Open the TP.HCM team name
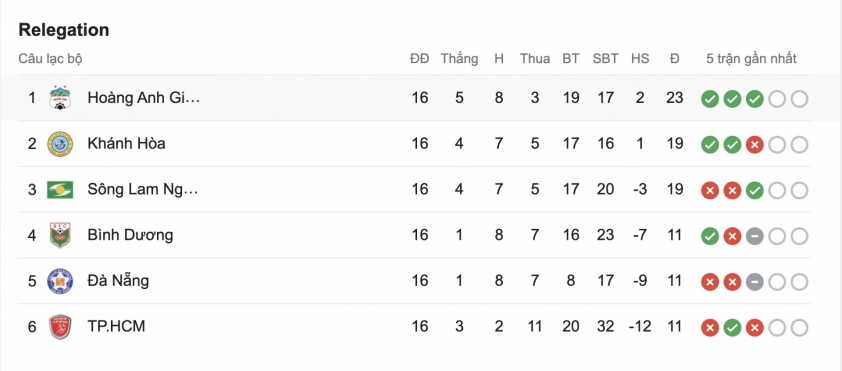The height and width of the screenshot is (371, 842). point(116,326)
